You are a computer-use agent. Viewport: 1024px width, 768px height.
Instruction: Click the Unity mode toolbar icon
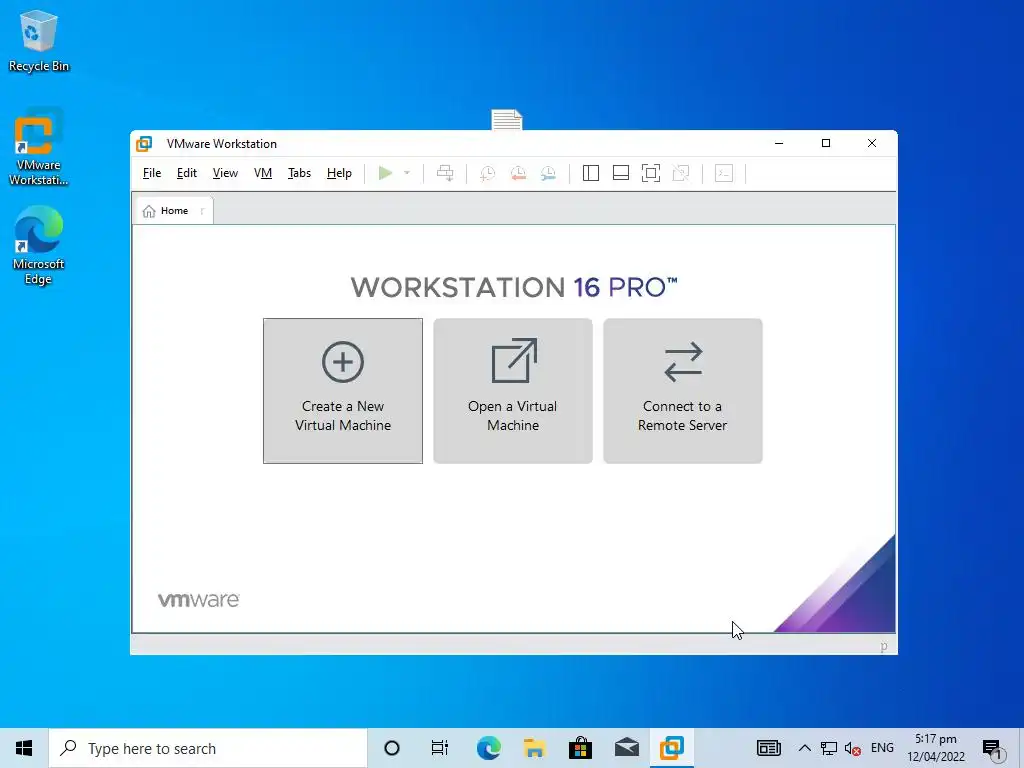pyautogui.click(x=681, y=173)
